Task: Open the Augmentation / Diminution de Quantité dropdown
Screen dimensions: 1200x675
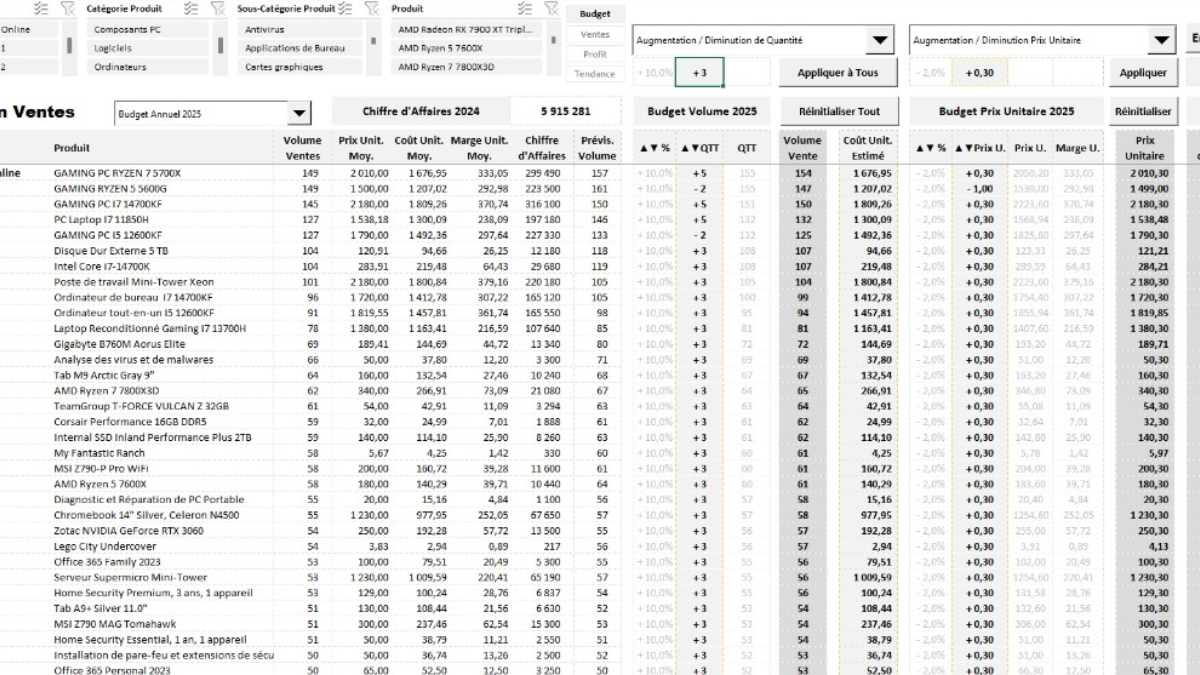Action: [875, 41]
